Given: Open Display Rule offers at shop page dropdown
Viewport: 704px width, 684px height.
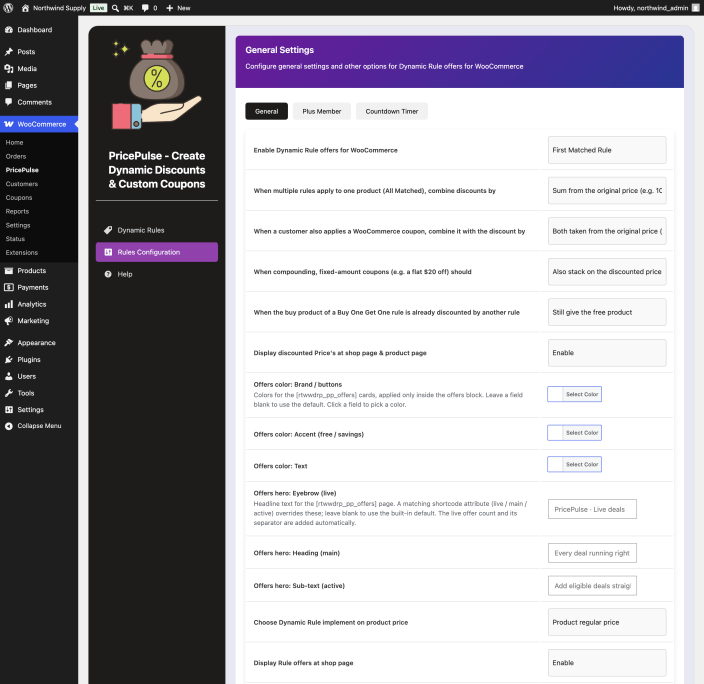Looking at the screenshot, I should 607,662.
